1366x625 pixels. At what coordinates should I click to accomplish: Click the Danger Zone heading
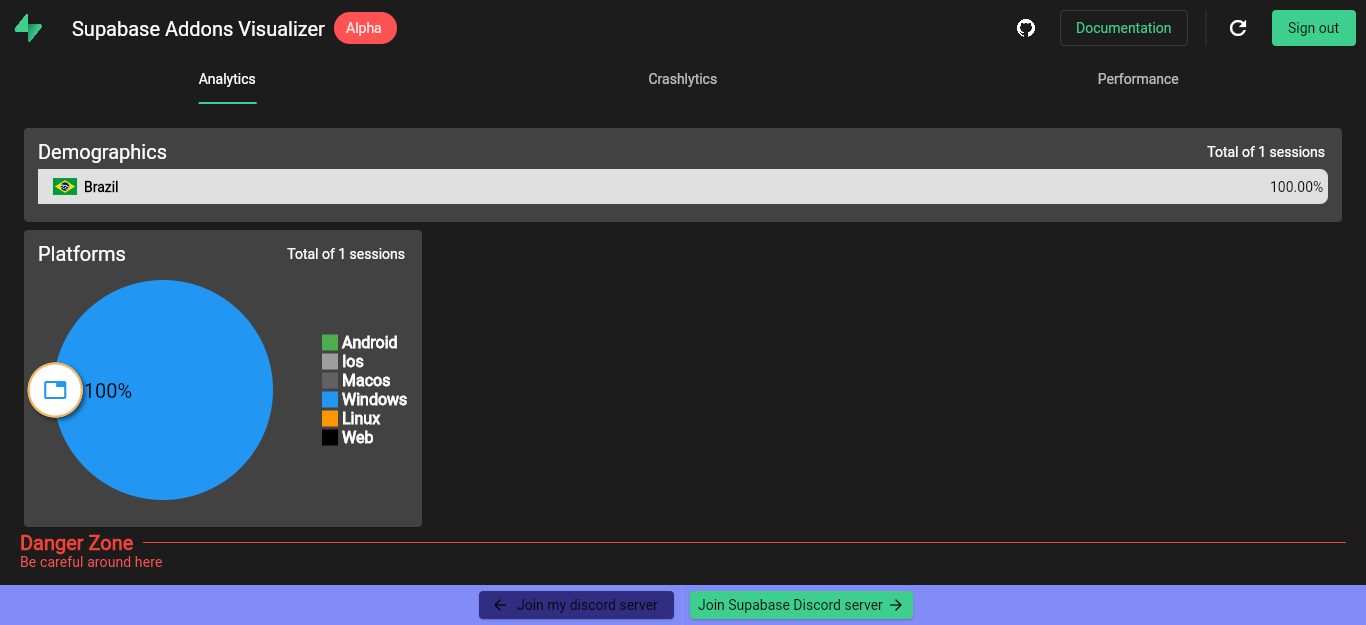77,543
